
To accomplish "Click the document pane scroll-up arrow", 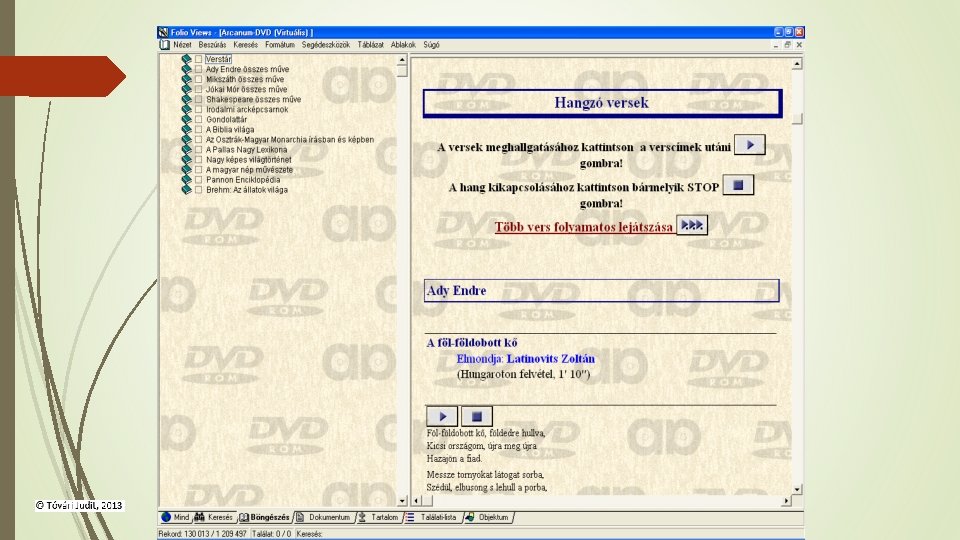I will pyautogui.click(x=797, y=64).
